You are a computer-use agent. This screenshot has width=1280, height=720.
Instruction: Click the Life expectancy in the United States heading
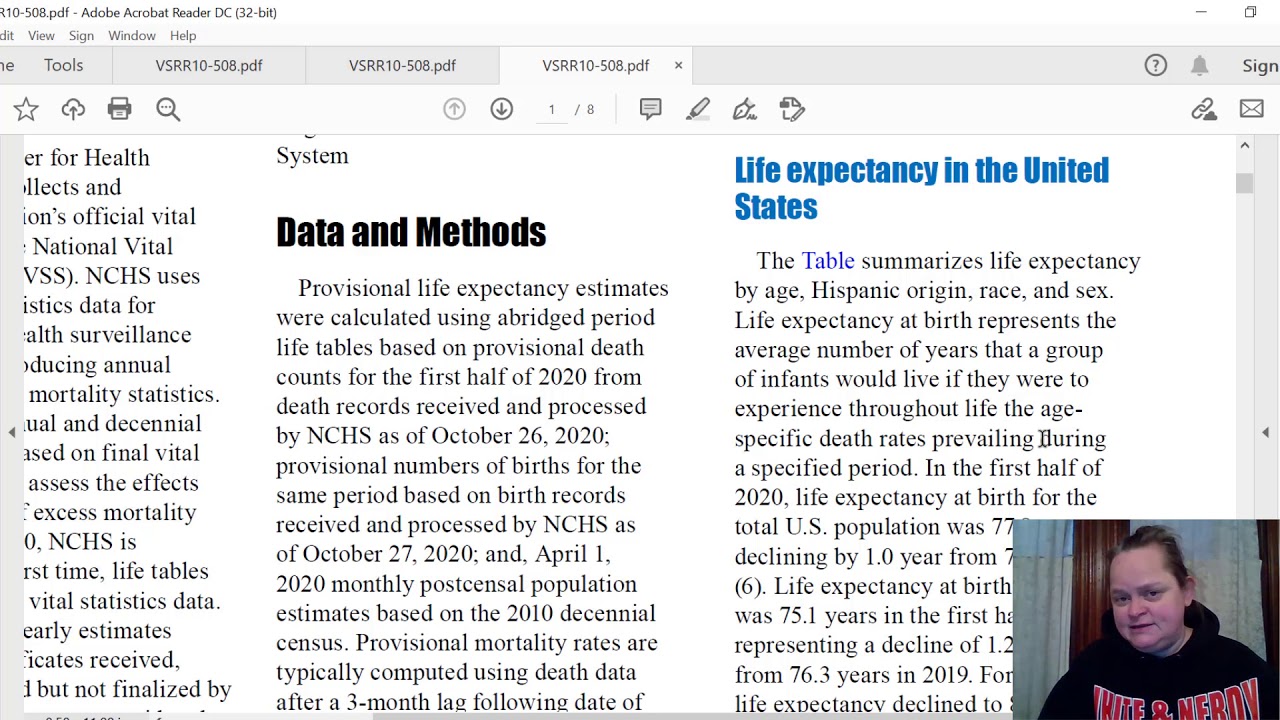[921, 188]
